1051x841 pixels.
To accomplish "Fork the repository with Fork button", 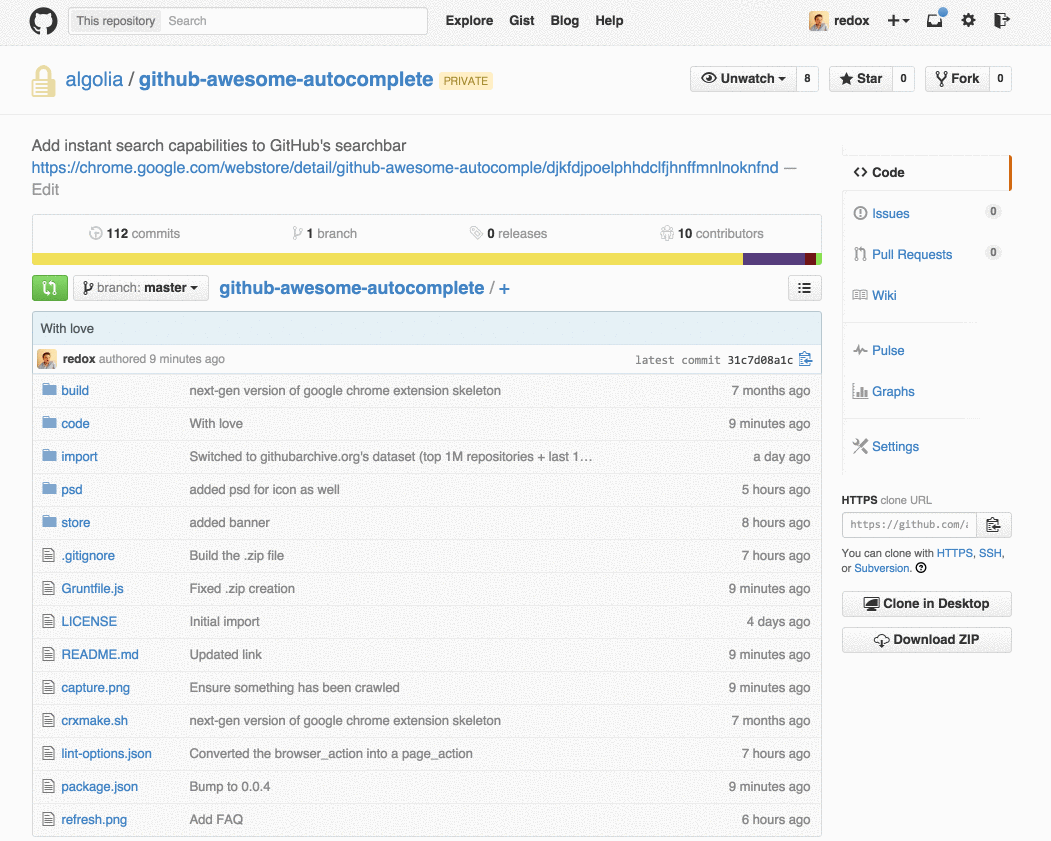I will click(957, 78).
